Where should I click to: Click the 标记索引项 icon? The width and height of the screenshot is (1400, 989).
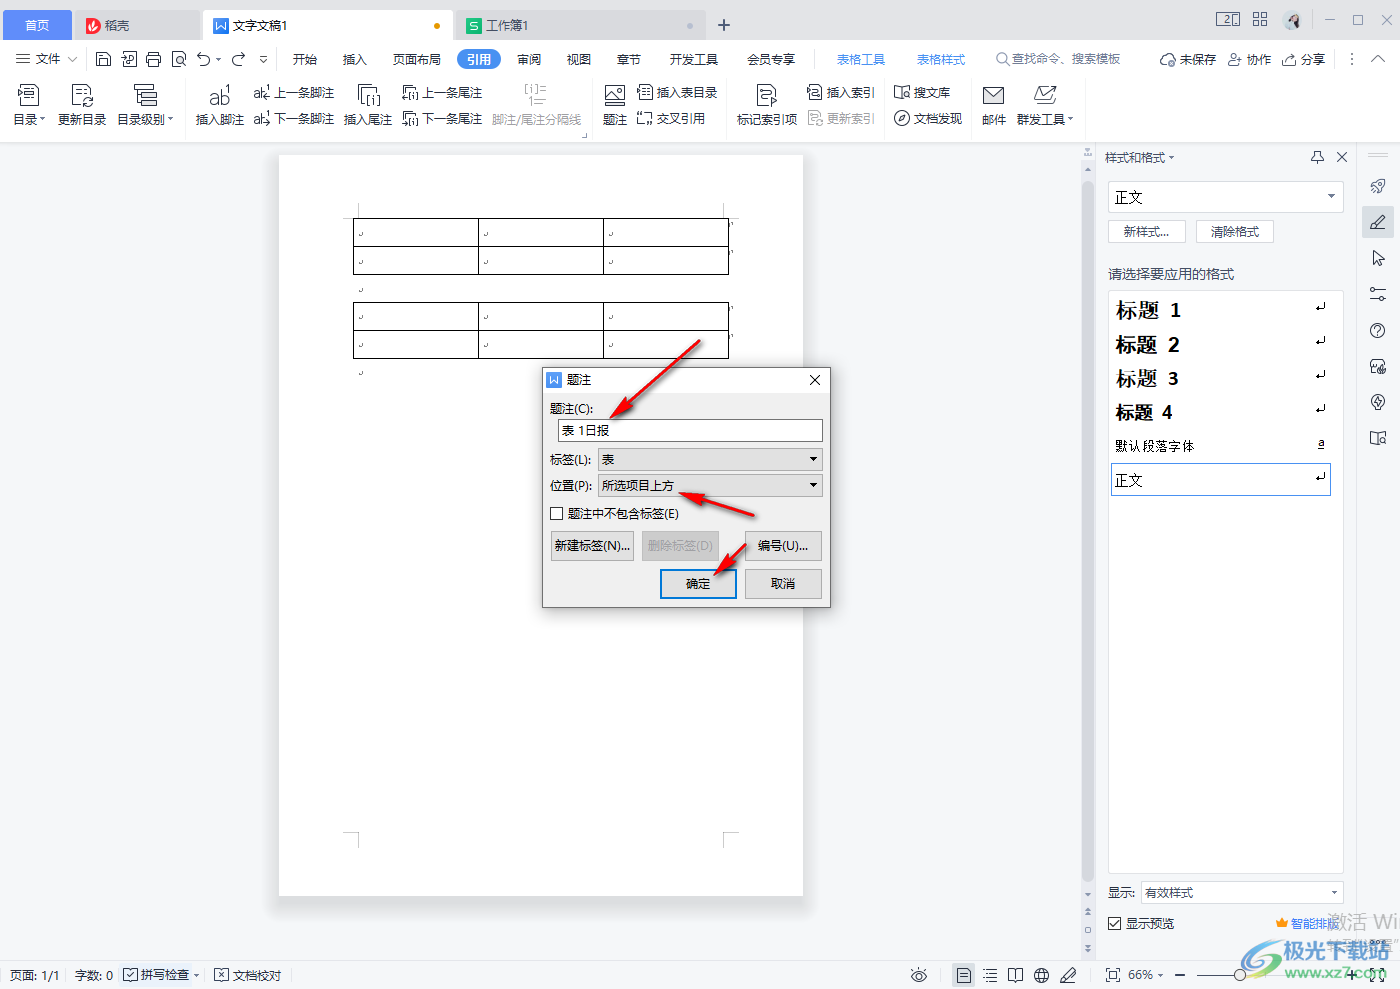(767, 105)
